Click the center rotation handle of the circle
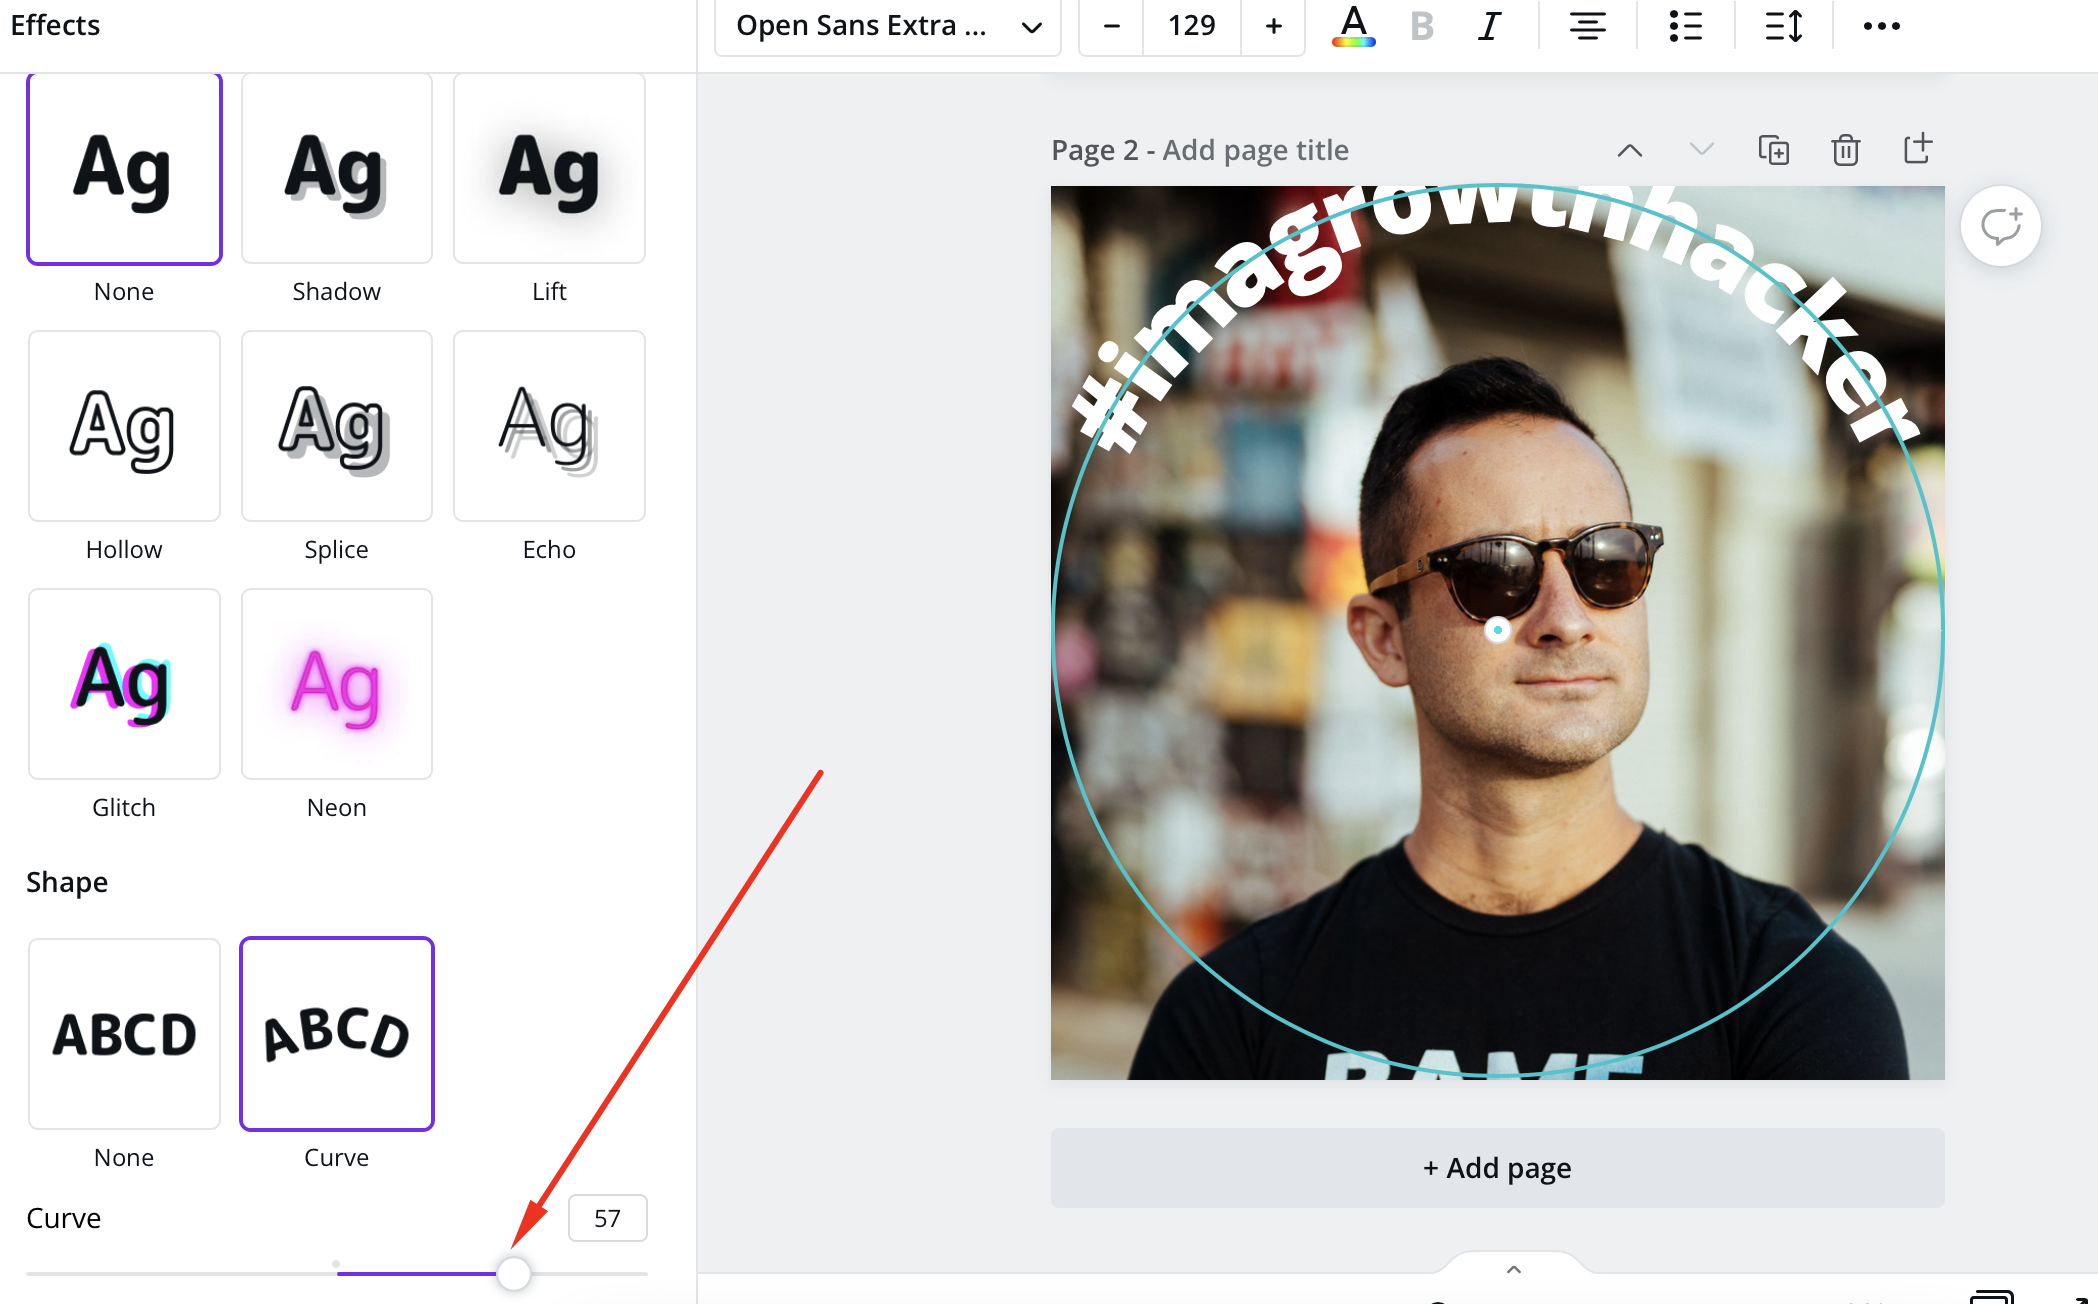Image resolution: width=2098 pixels, height=1304 pixels. (x=1497, y=630)
